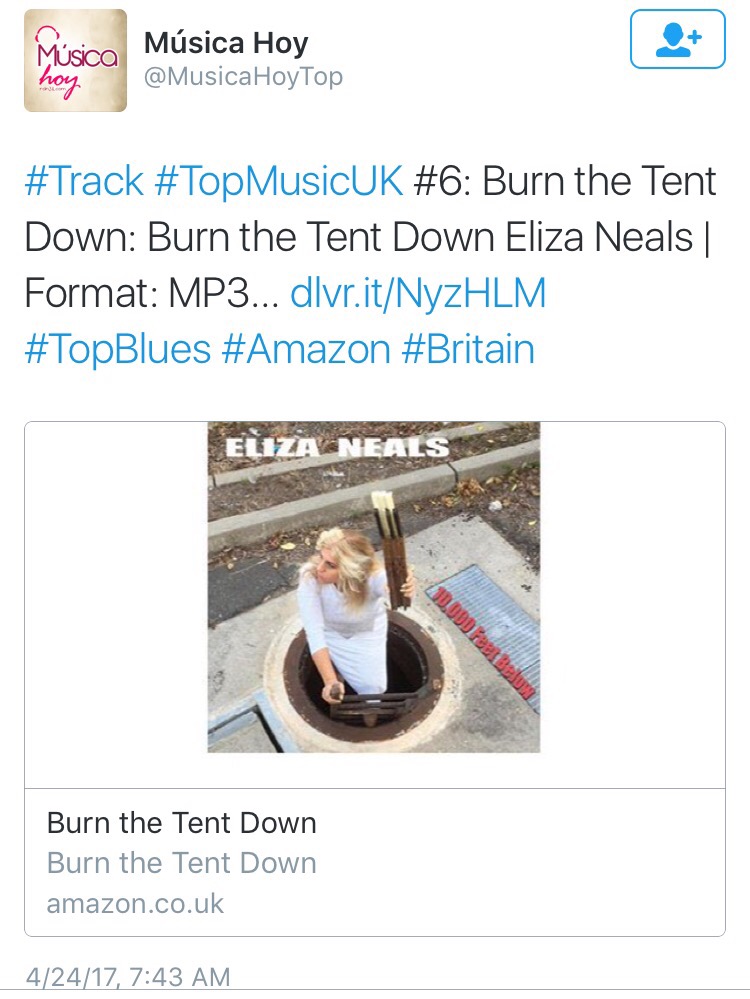Viewport: 750px width, 999px height.
Task: Tap the #Amazon hashtag
Action: pos(306,349)
